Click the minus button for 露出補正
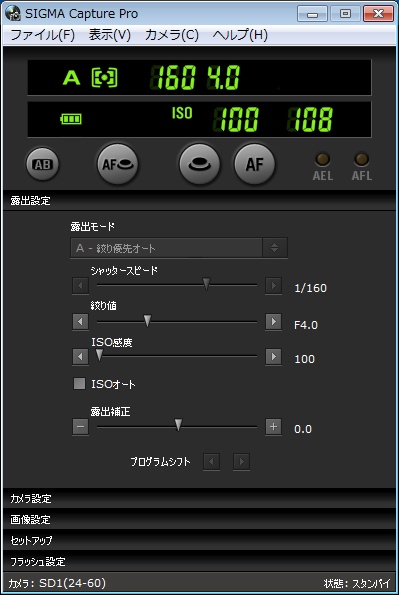 (80, 427)
